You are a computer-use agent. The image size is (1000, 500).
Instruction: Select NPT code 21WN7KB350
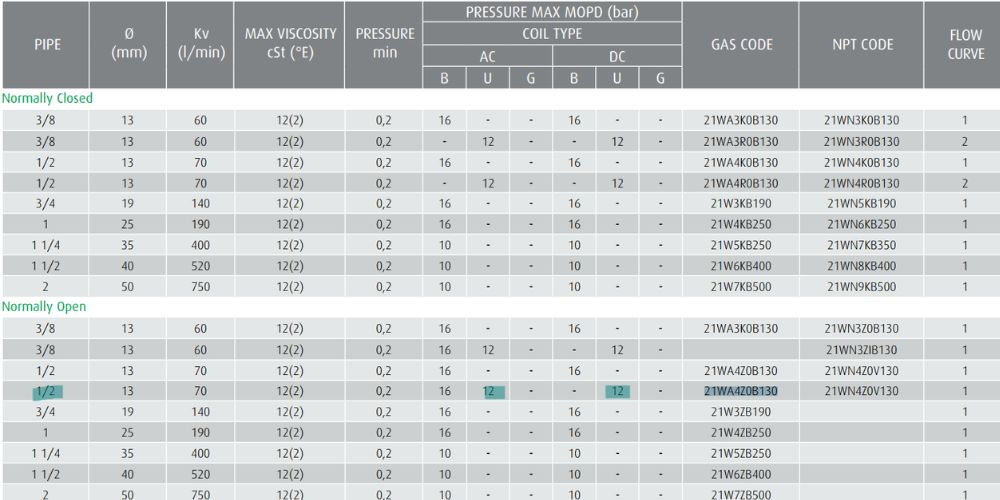click(862, 245)
